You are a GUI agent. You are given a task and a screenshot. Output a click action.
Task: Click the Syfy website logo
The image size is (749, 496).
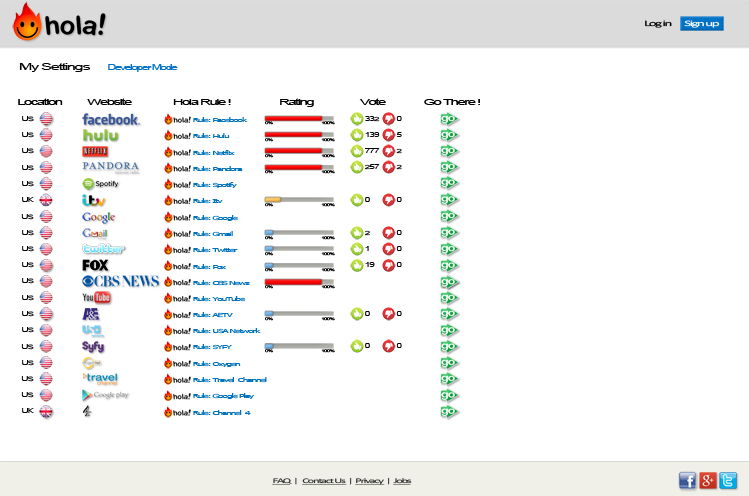point(93,346)
